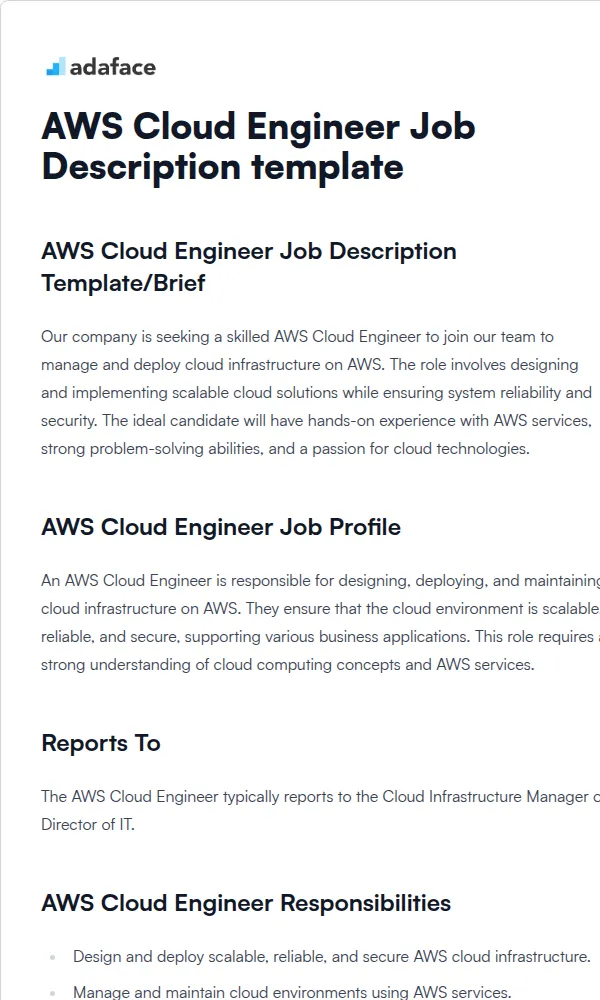Click the Design and deploy scalable bullet text
This screenshot has width=600, height=1000.
point(332,957)
